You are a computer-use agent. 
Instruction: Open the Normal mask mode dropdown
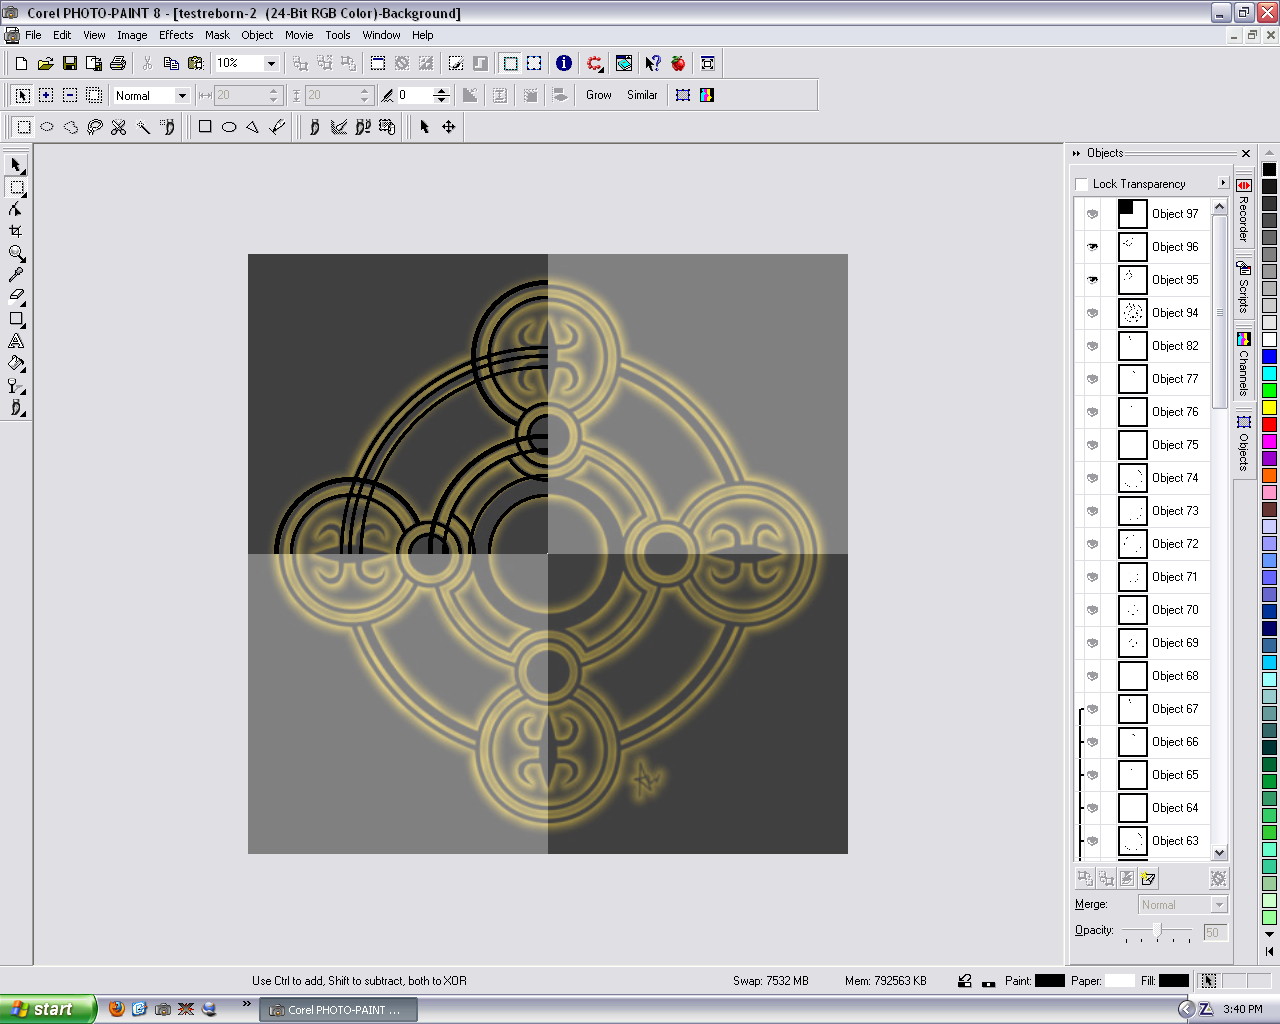point(182,96)
